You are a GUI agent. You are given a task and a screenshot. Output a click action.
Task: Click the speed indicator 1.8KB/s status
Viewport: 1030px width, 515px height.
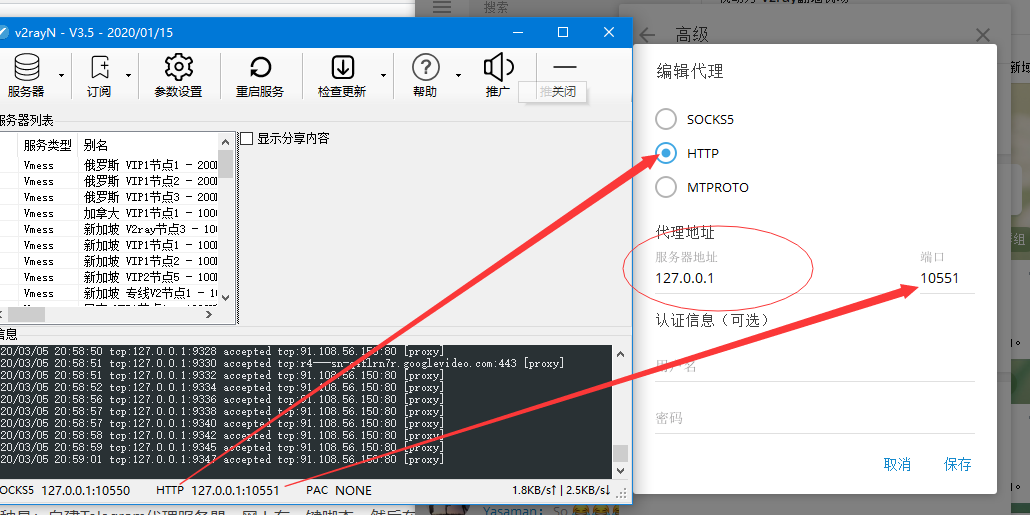point(561,490)
